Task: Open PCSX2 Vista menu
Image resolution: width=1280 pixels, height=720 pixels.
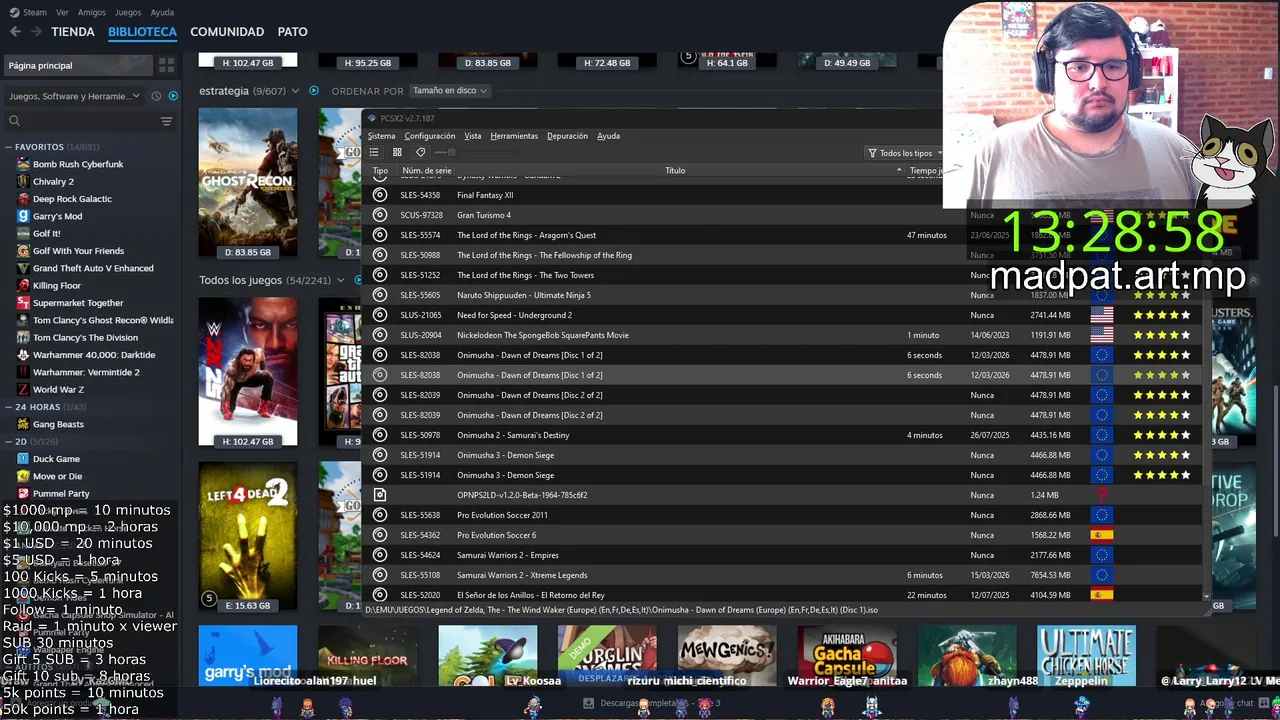Action: [x=473, y=136]
